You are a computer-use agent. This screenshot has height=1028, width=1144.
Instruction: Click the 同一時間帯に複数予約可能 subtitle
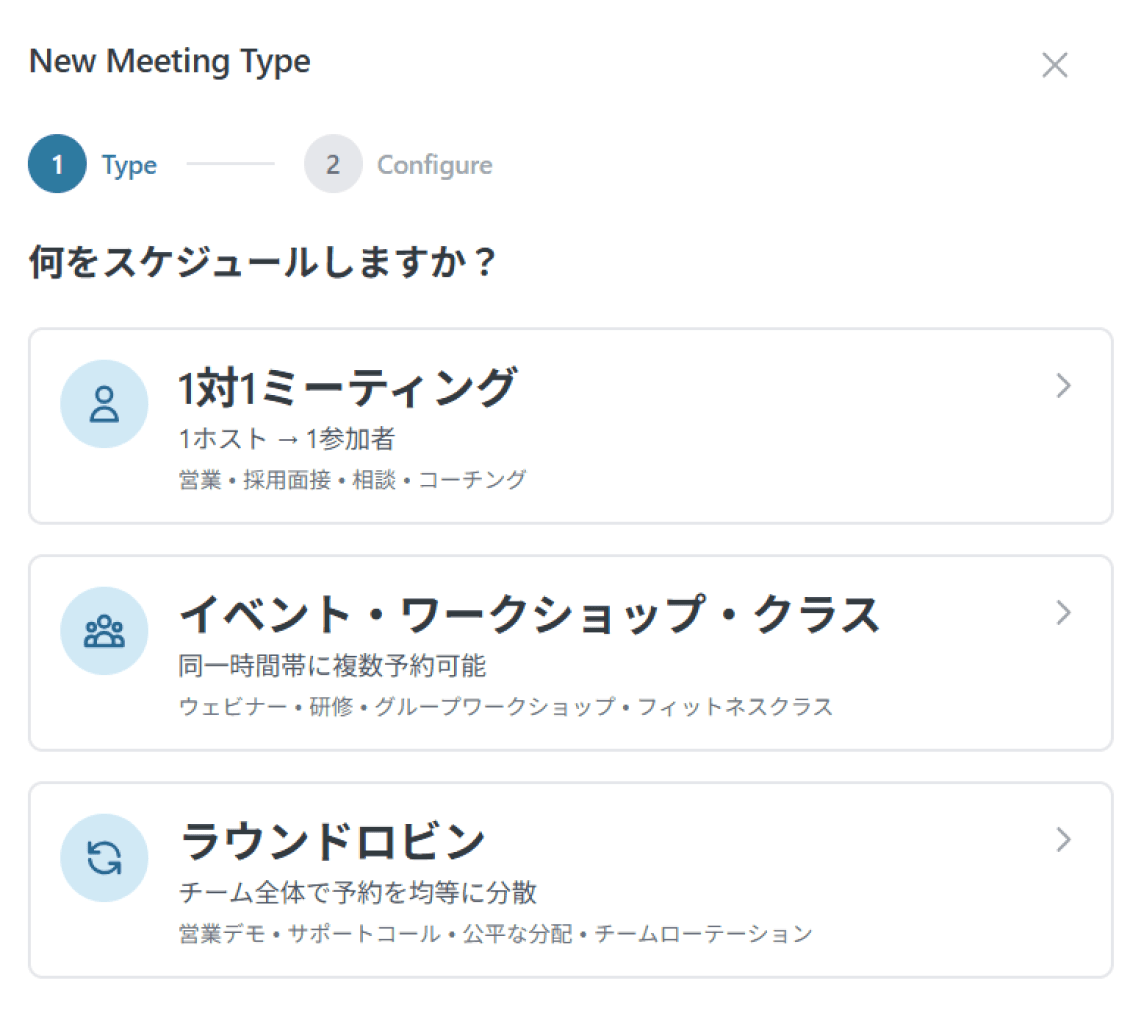(332, 666)
